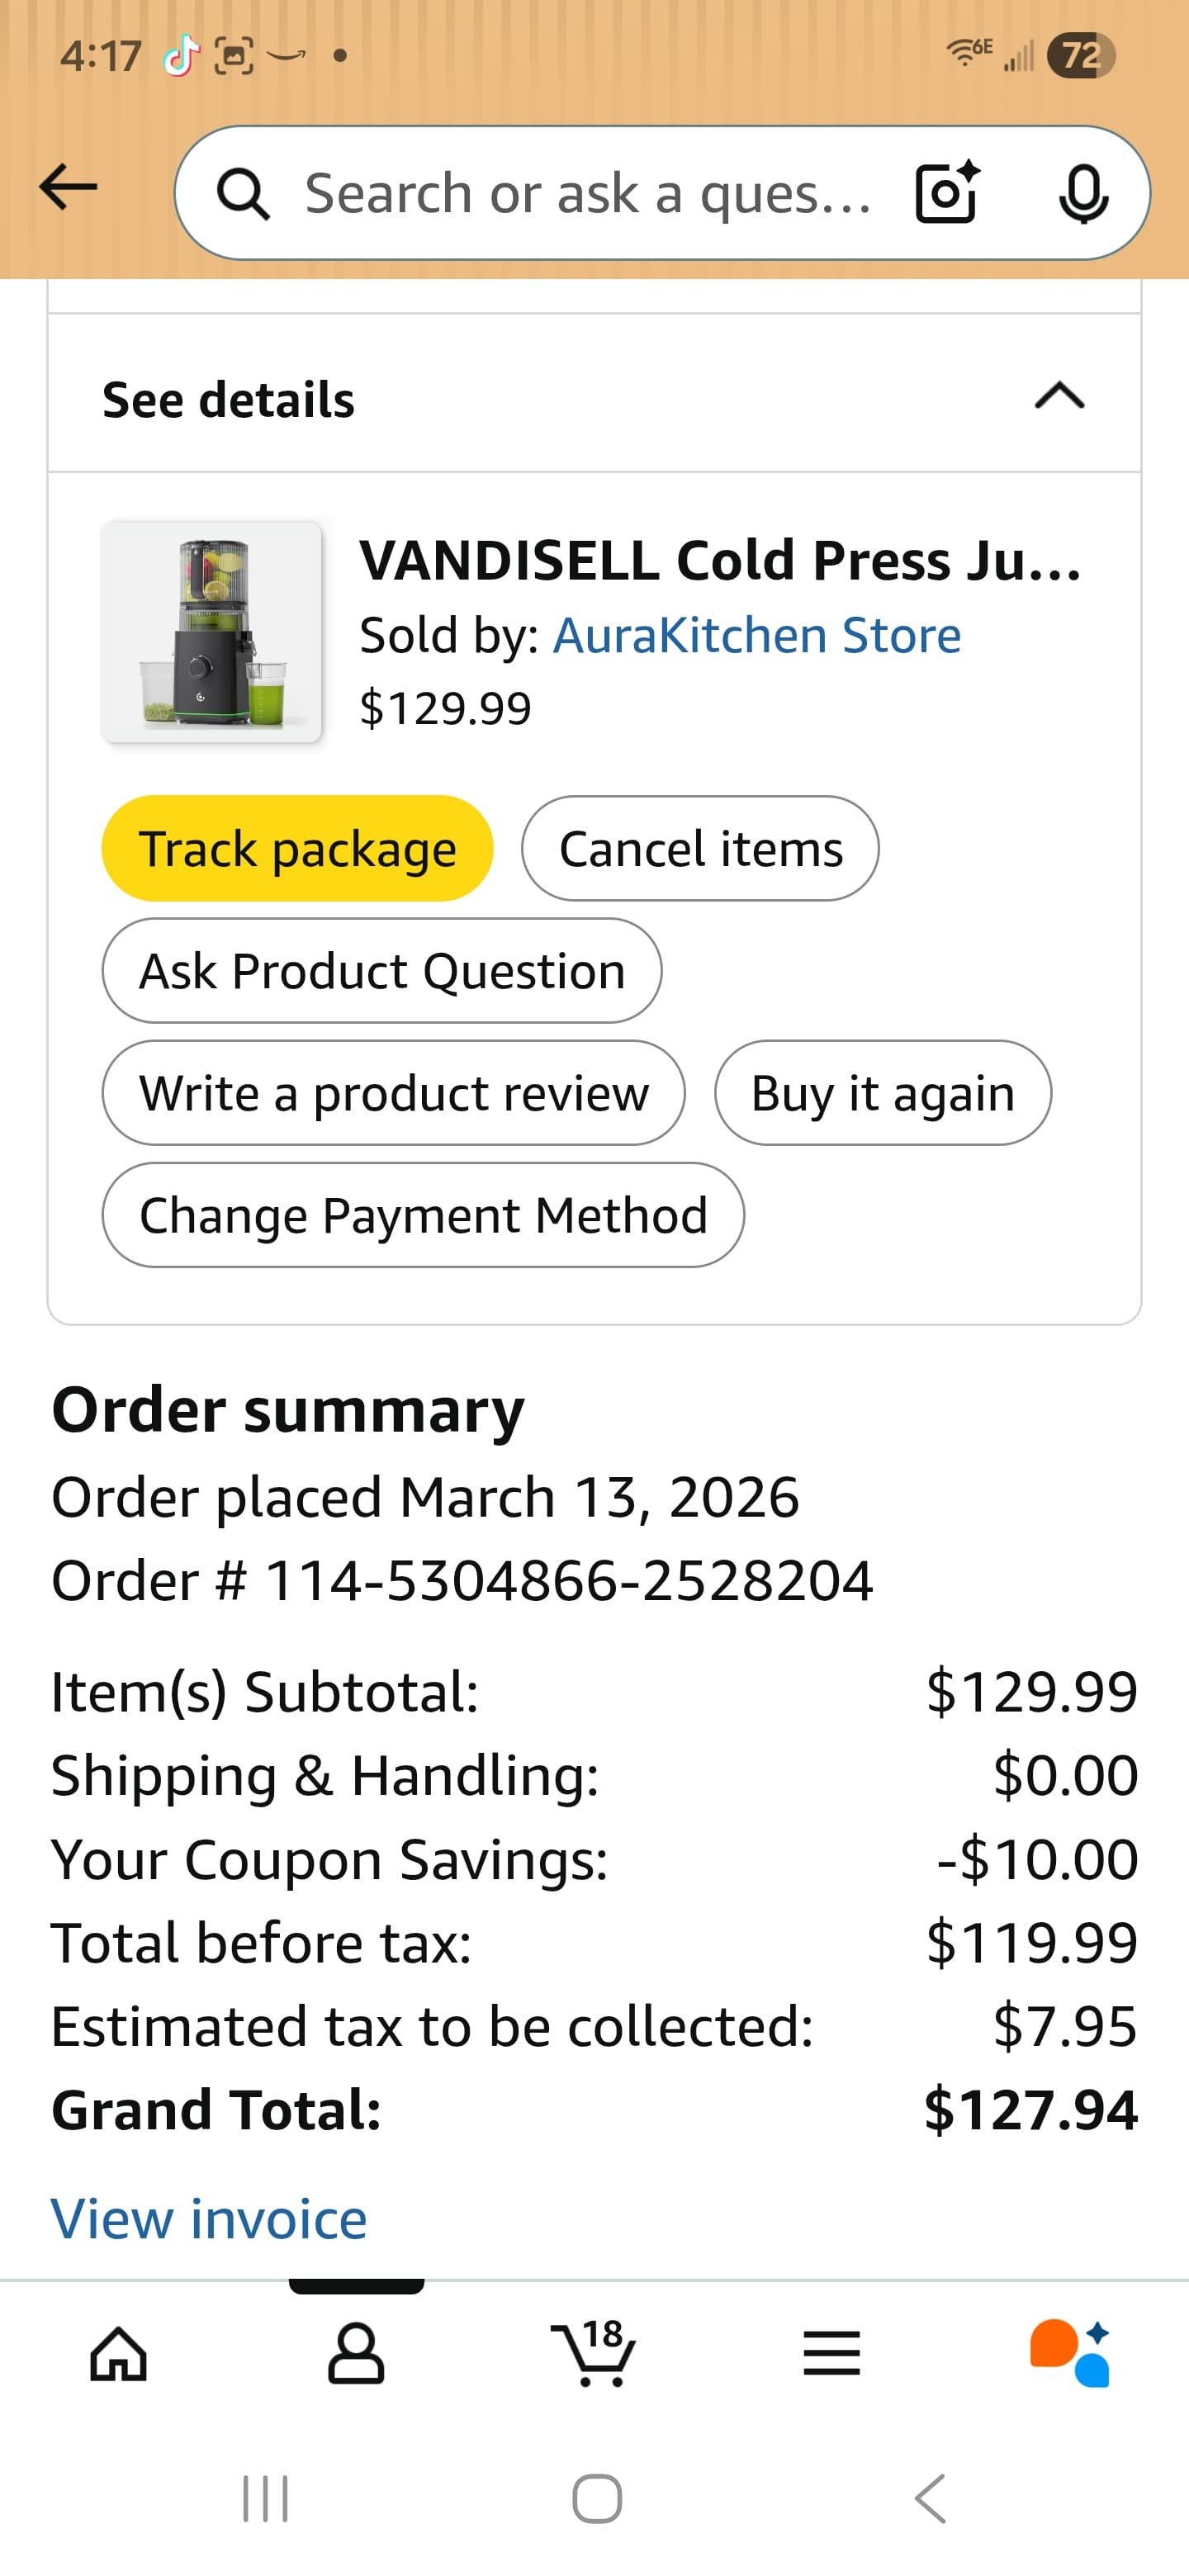
Task: Launch the Rufus AI assistant icon
Action: pyautogui.click(x=1069, y=2353)
